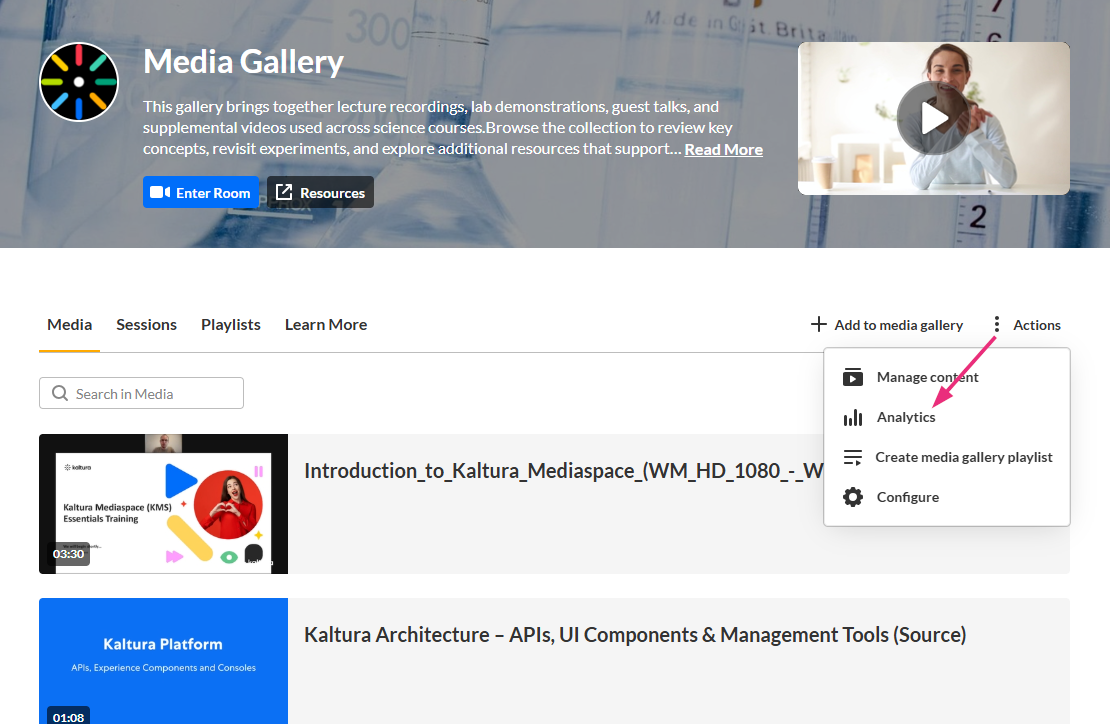
Task: Play the featured gallery video
Action: [x=933, y=118]
